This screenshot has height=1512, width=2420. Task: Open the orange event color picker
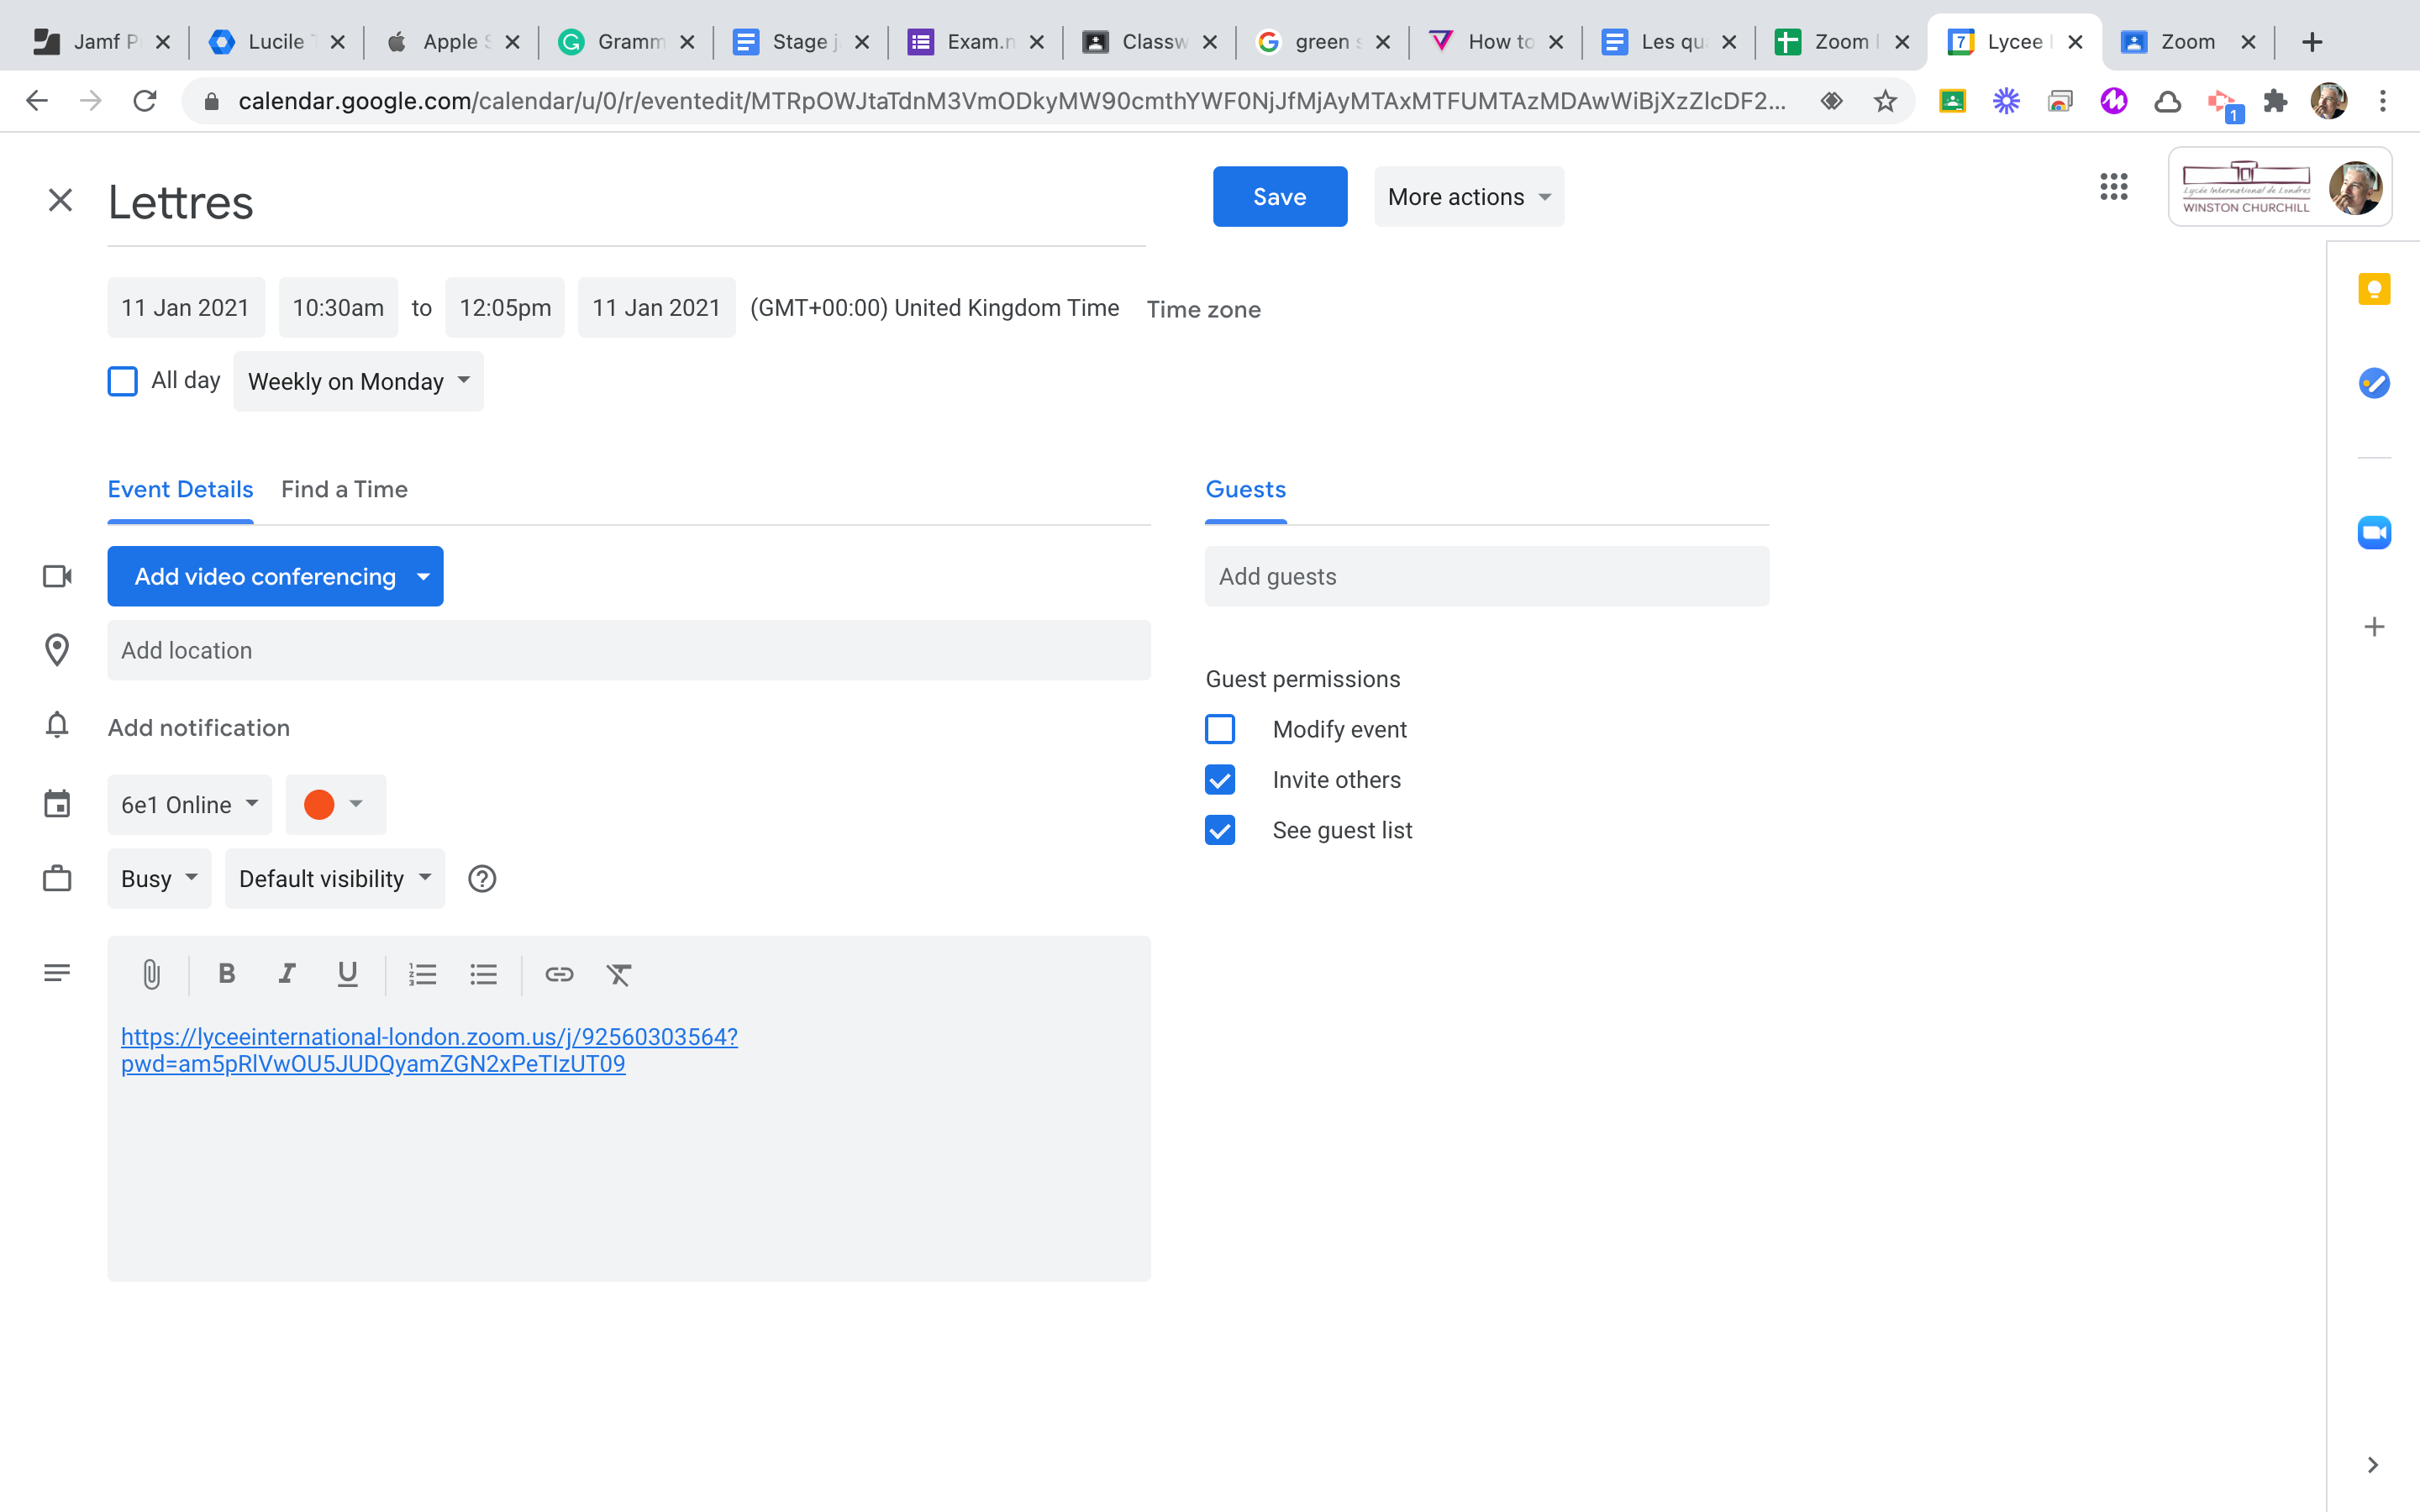335,805
